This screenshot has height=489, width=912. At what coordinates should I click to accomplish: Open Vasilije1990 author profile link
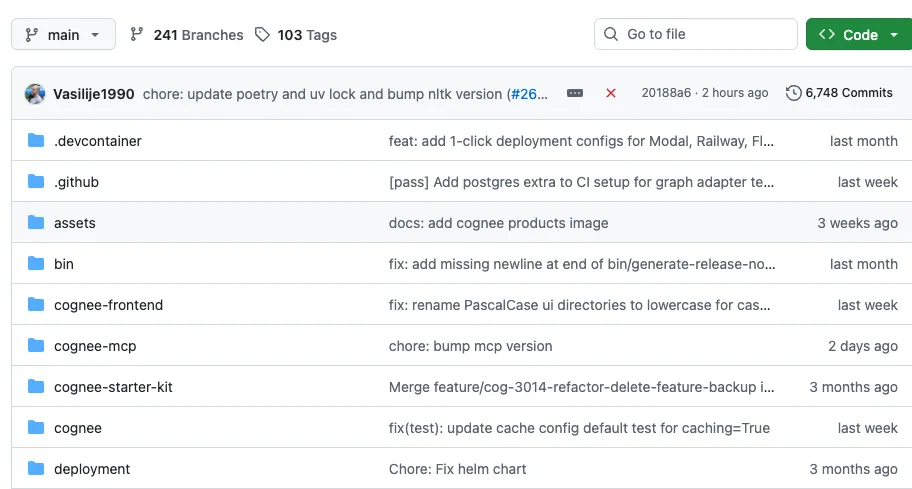pos(94,94)
